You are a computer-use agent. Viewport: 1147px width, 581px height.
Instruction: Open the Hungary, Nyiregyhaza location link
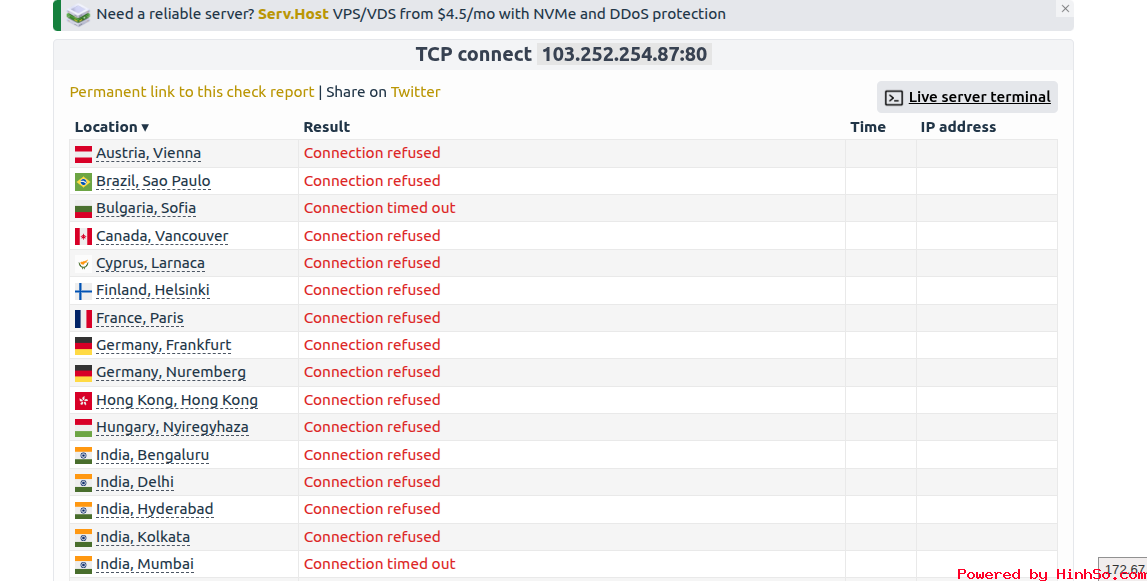(x=172, y=427)
